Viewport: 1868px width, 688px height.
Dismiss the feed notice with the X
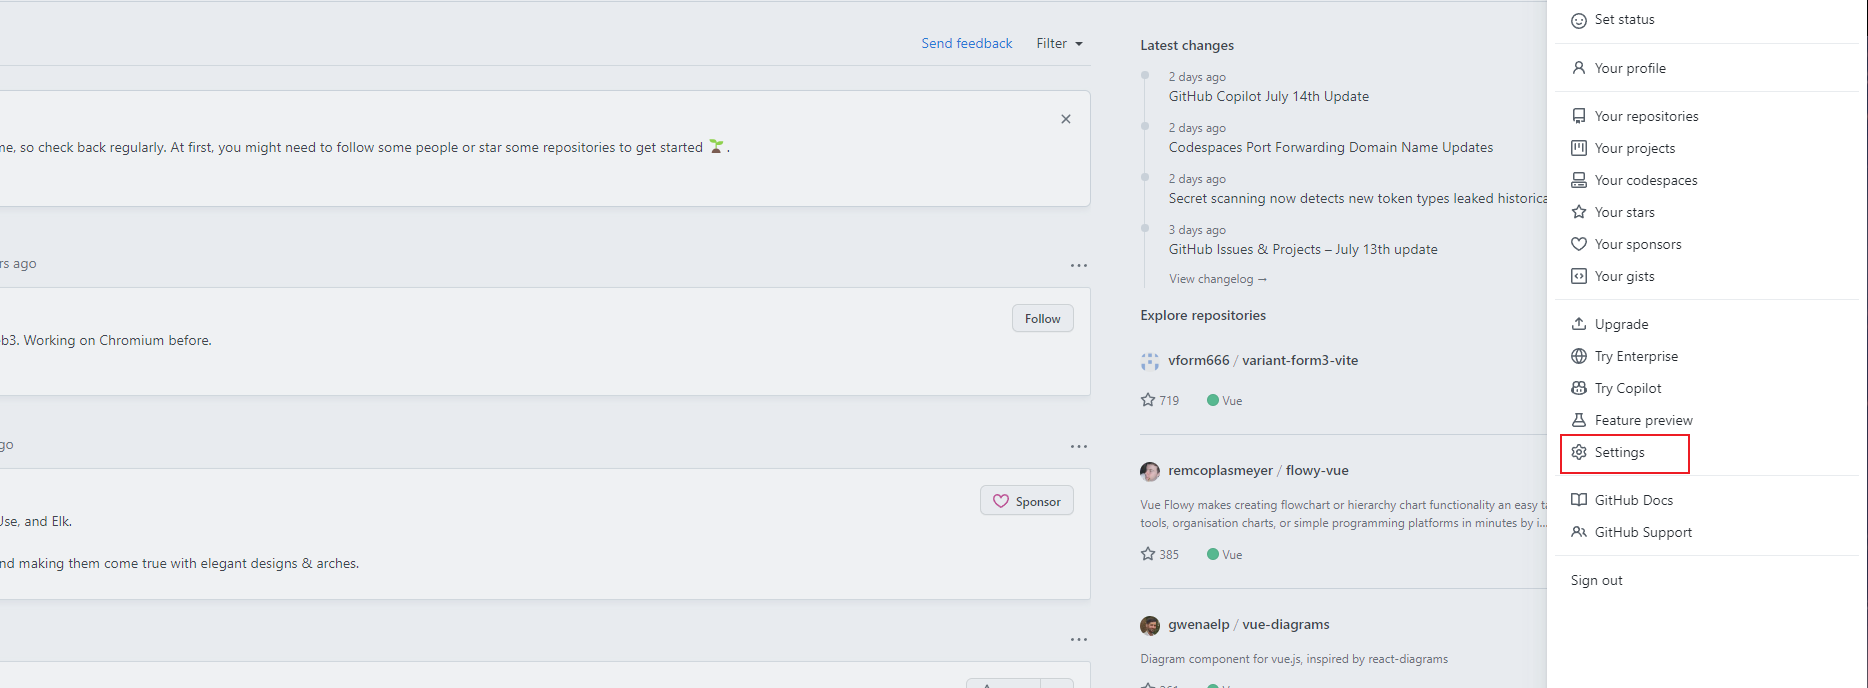pos(1066,119)
